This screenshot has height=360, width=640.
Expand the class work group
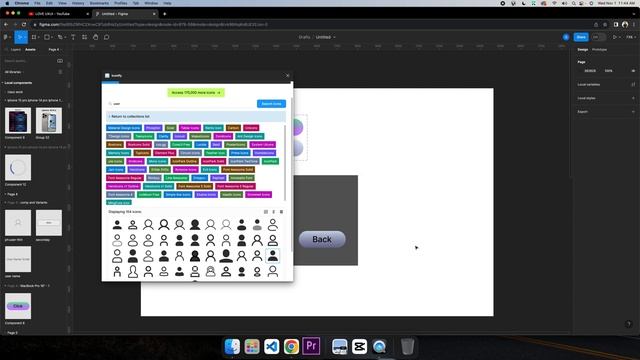pyautogui.click(x=14, y=92)
